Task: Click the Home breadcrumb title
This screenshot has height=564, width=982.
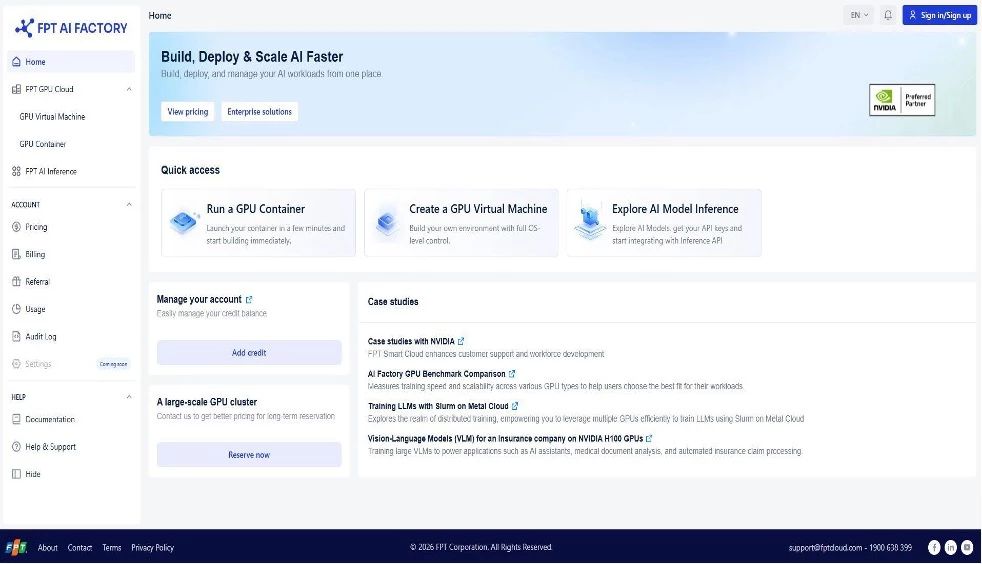Action: click(x=160, y=16)
